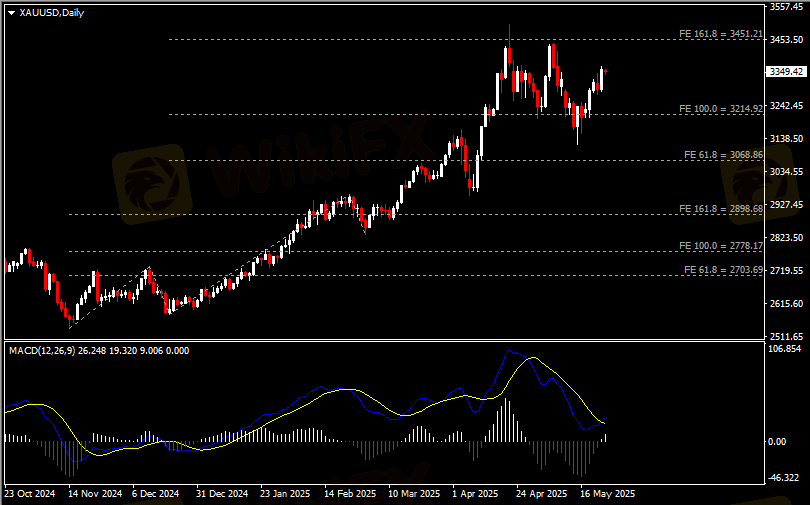Select the FE 61.8 = 3068.86 label
Screen dimensions: 810x505
723,155
